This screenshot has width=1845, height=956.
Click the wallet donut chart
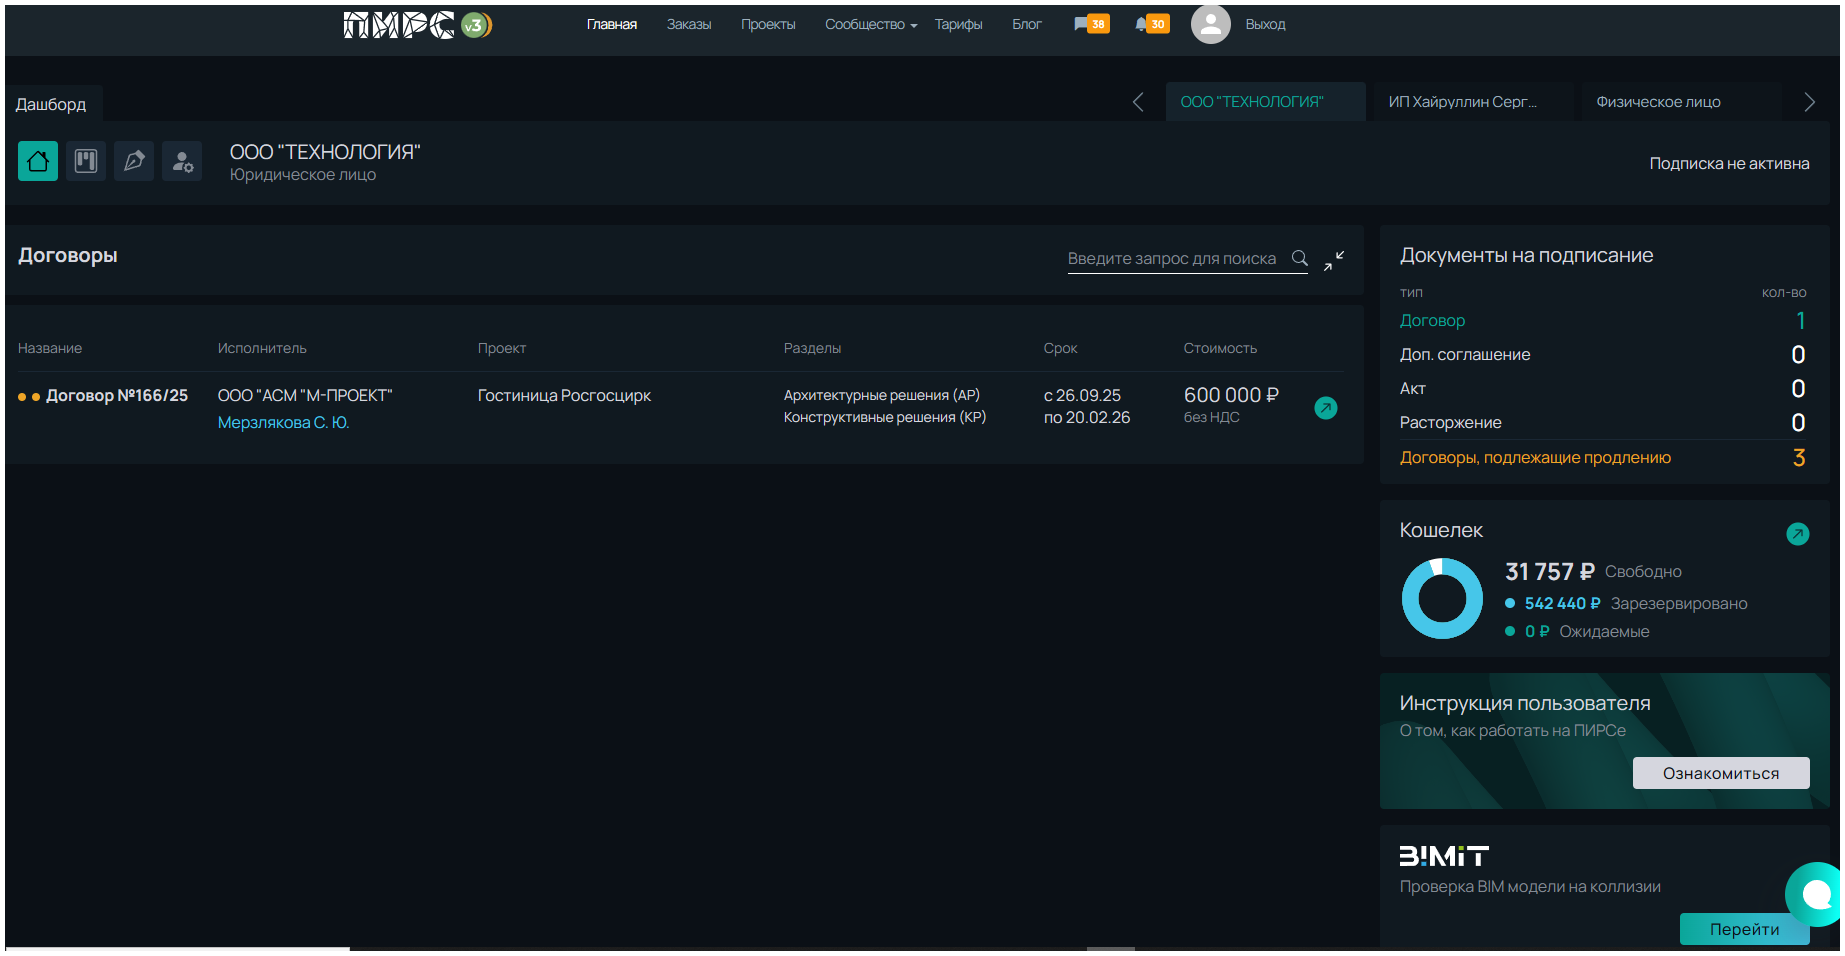(1442, 598)
